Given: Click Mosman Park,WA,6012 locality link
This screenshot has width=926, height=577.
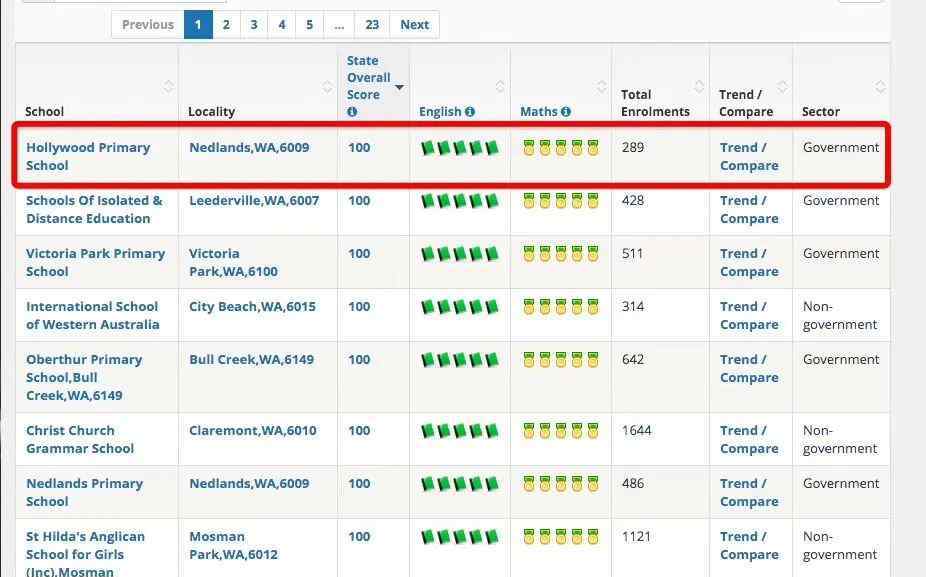Looking at the screenshot, I should tap(233, 546).
